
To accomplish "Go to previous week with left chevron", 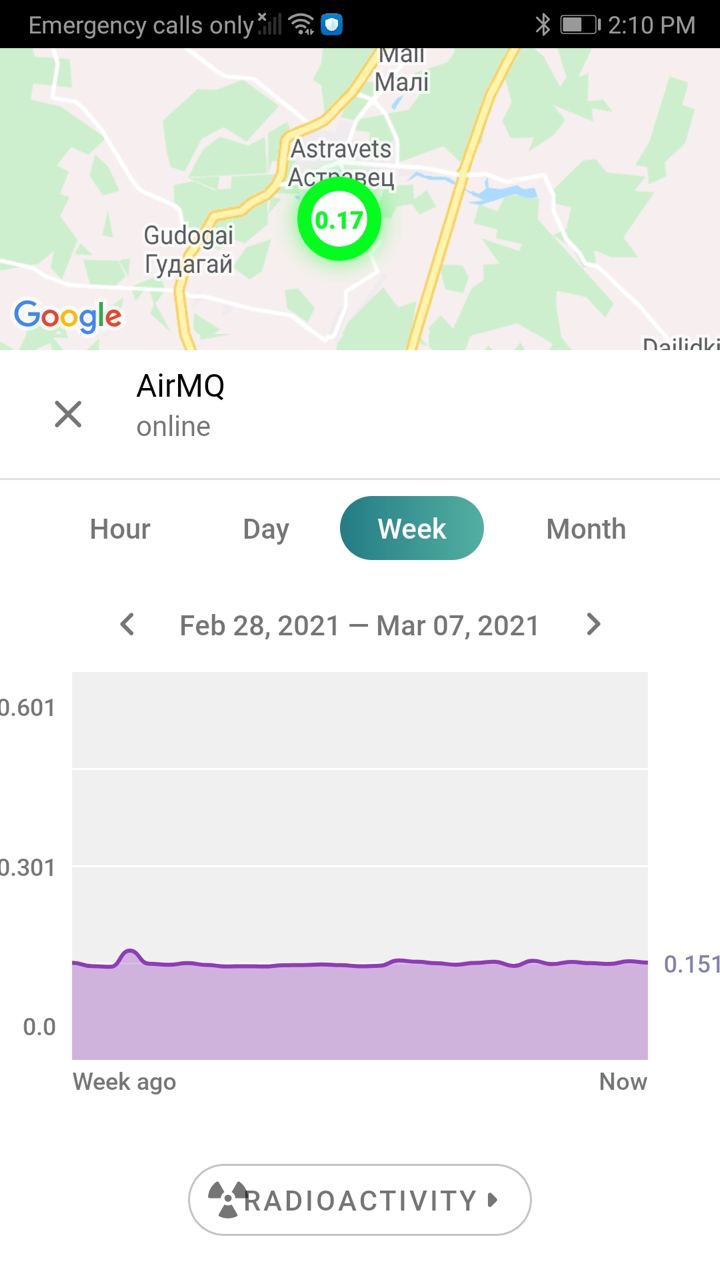I will (127, 624).
